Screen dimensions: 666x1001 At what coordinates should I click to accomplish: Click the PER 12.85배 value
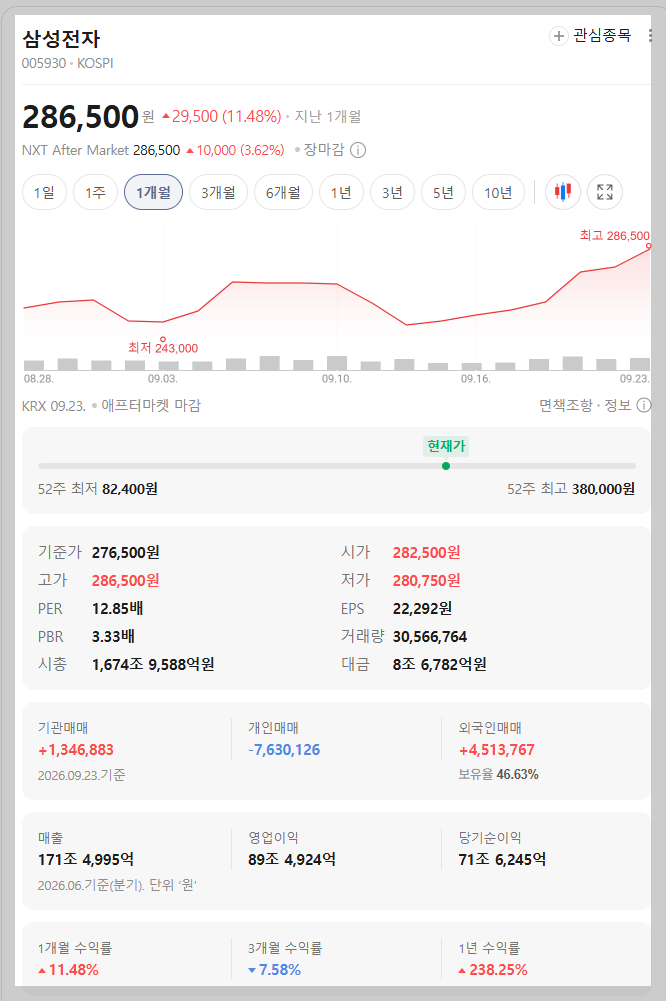point(117,608)
